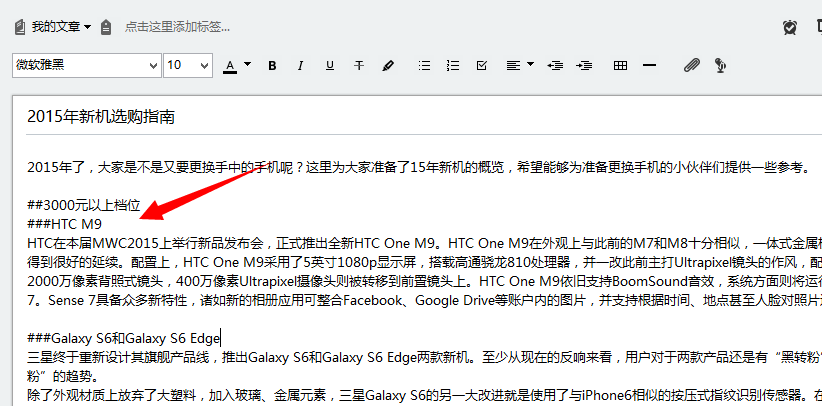This screenshot has width=822, height=406.
Task: Start voice recording with microphone icon
Action: click(720, 66)
